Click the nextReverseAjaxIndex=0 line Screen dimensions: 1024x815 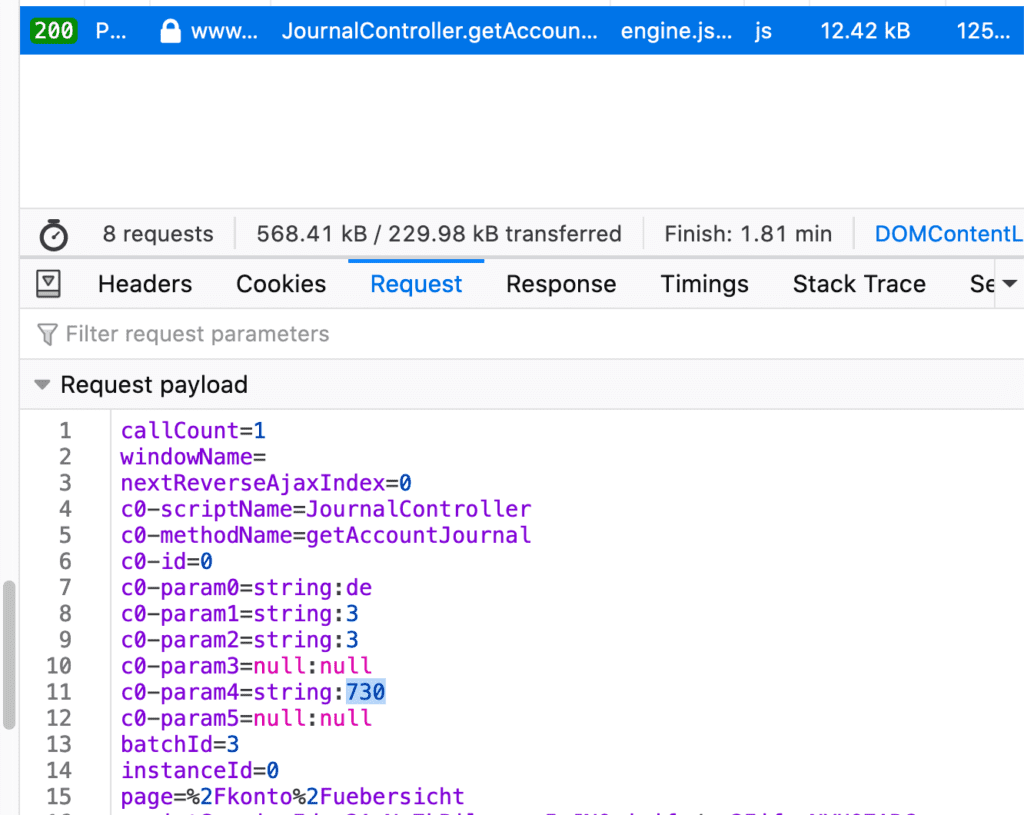(x=266, y=483)
